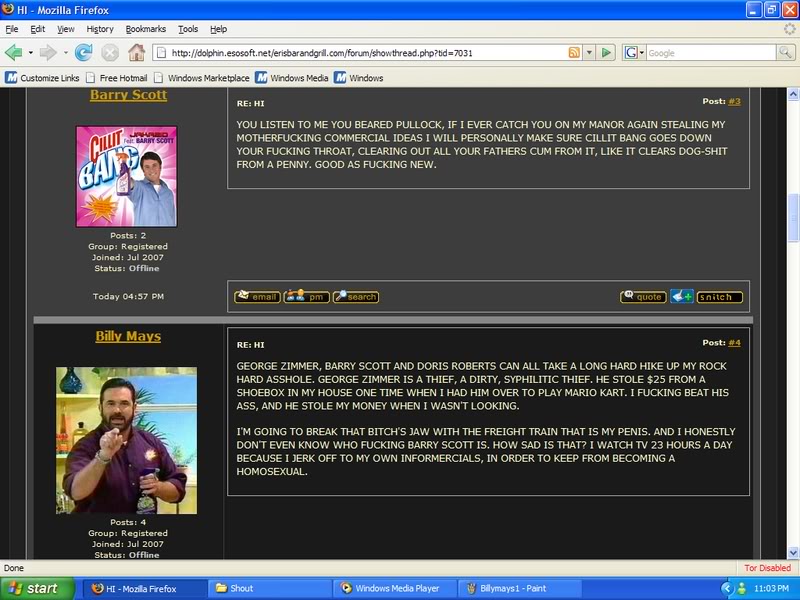Email Barry Scott via email button
The width and height of the screenshot is (800, 600).
click(257, 297)
